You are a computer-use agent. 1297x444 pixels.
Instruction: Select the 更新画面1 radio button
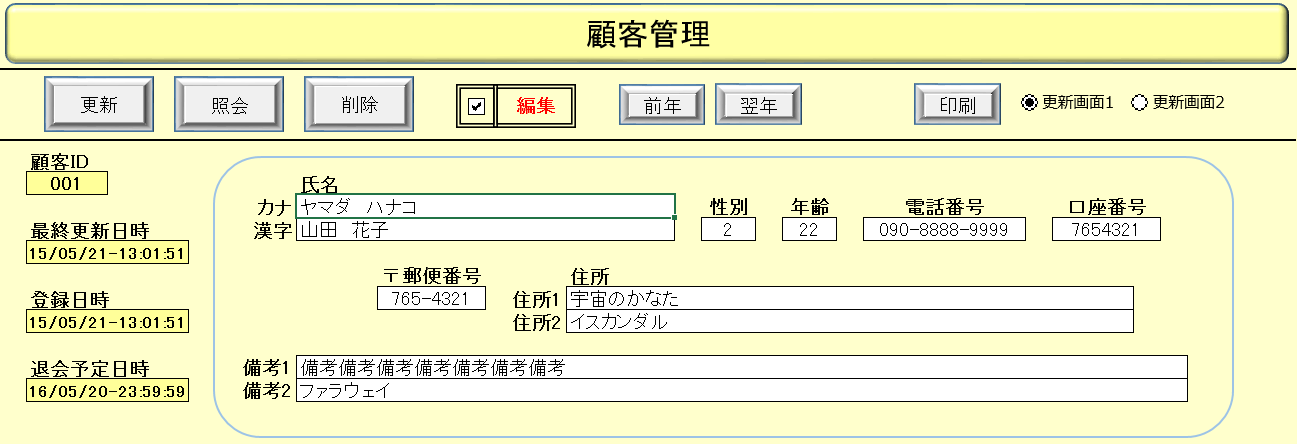click(x=1029, y=102)
